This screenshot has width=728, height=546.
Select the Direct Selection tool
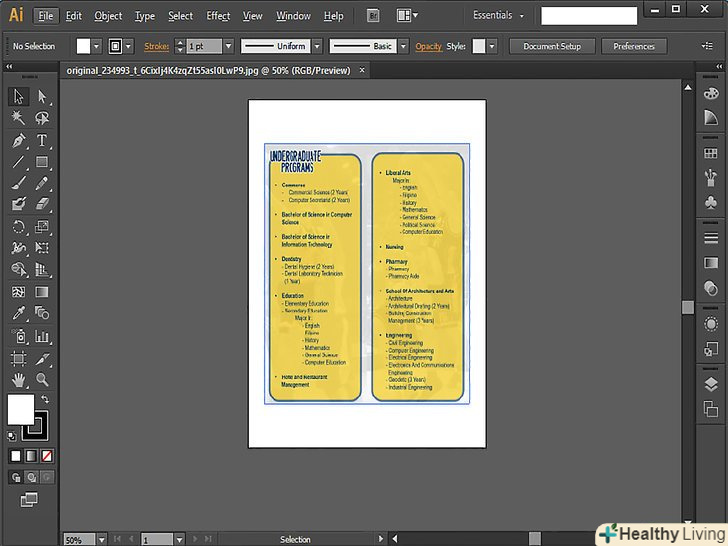pos(42,97)
